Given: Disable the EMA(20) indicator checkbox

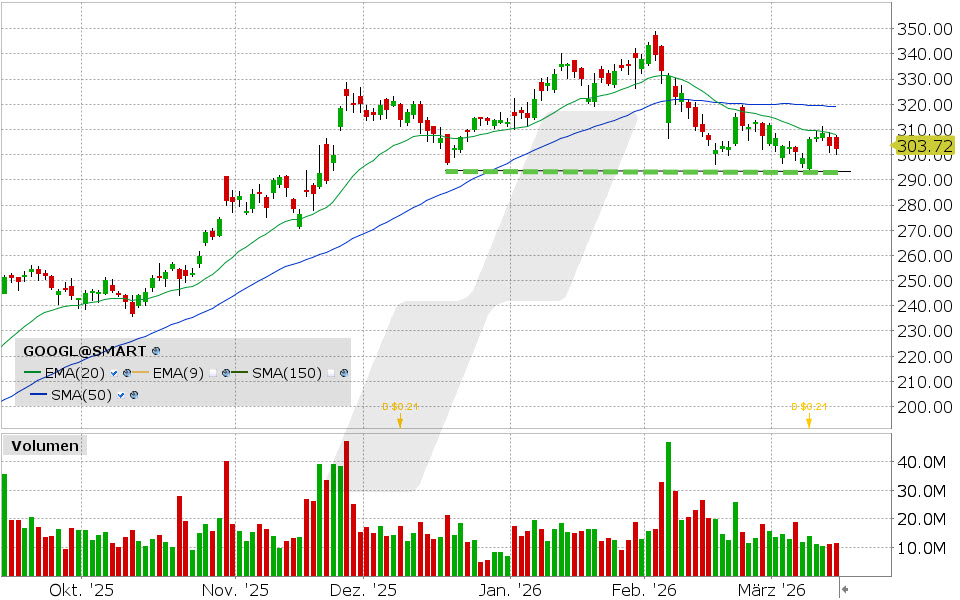Looking at the screenshot, I should [x=114, y=373].
